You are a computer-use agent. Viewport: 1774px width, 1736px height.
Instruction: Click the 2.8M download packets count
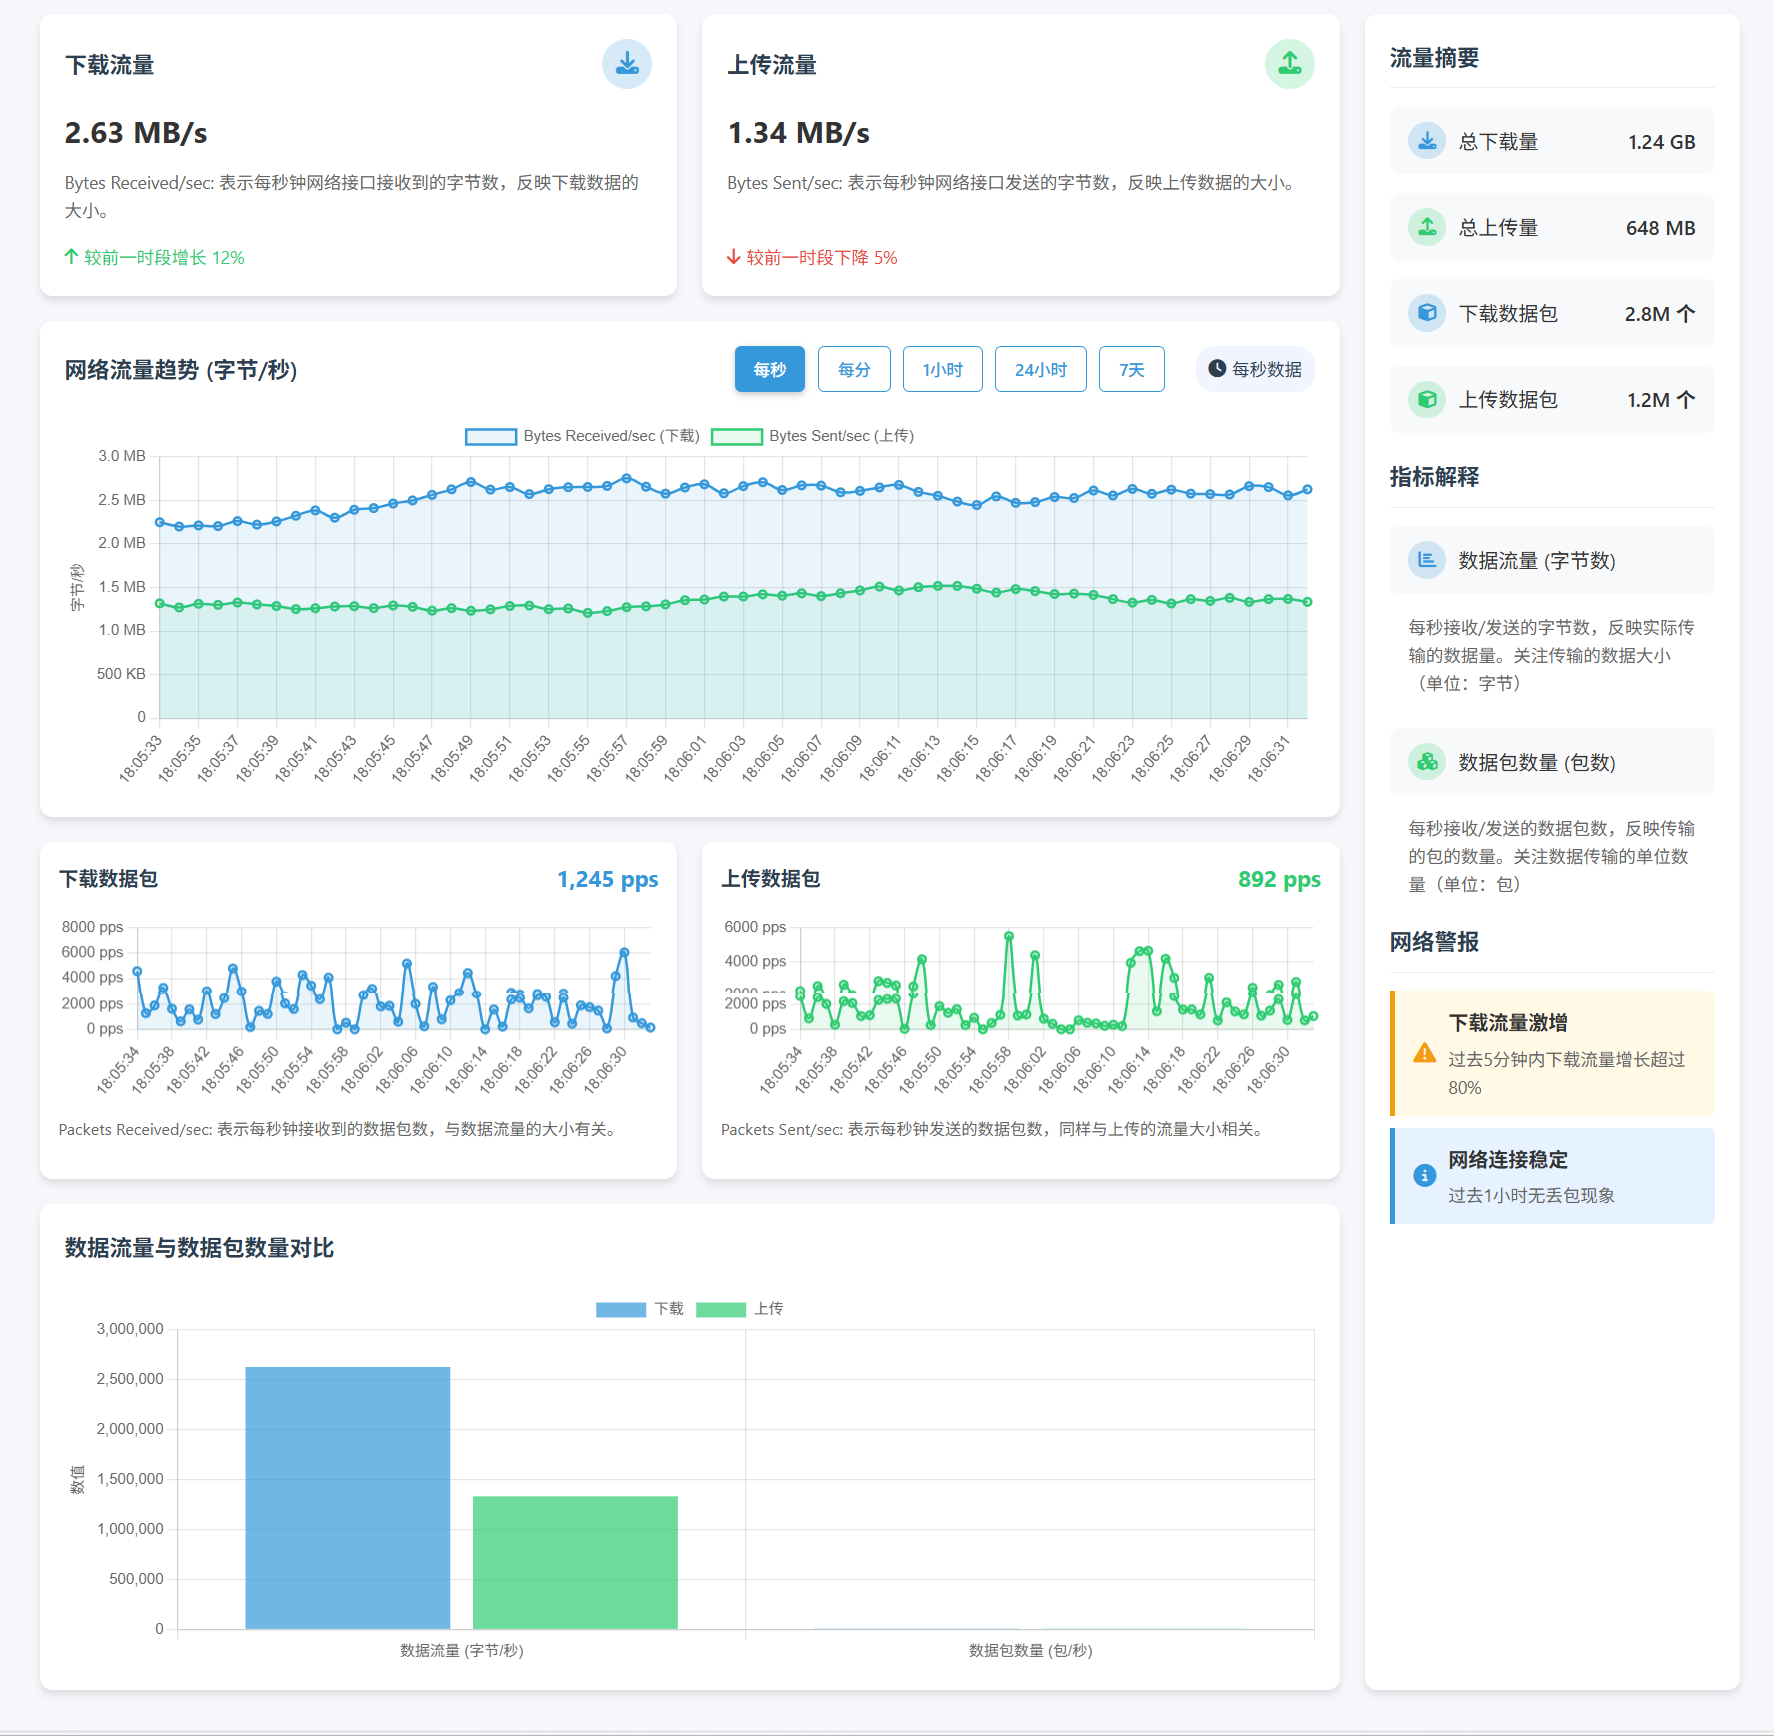click(x=1659, y=314)
